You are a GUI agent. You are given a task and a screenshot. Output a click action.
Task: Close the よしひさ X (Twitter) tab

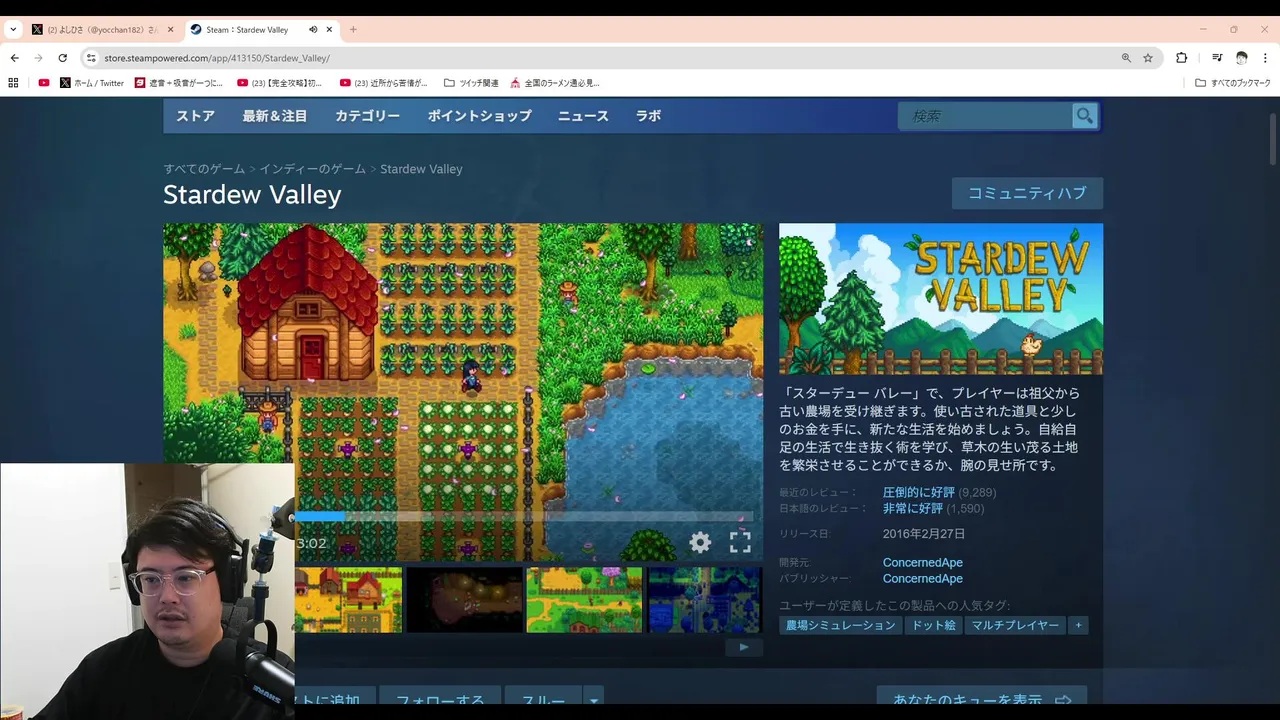[170, 30]
